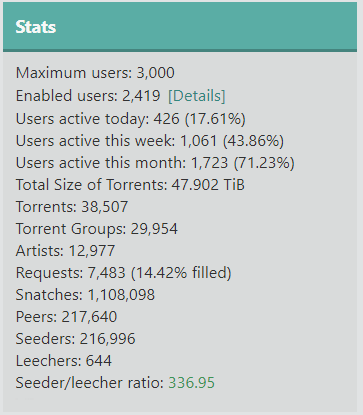Select the Peers: 217,640 line
Screen dimensions: 363x415
[66, 317]
